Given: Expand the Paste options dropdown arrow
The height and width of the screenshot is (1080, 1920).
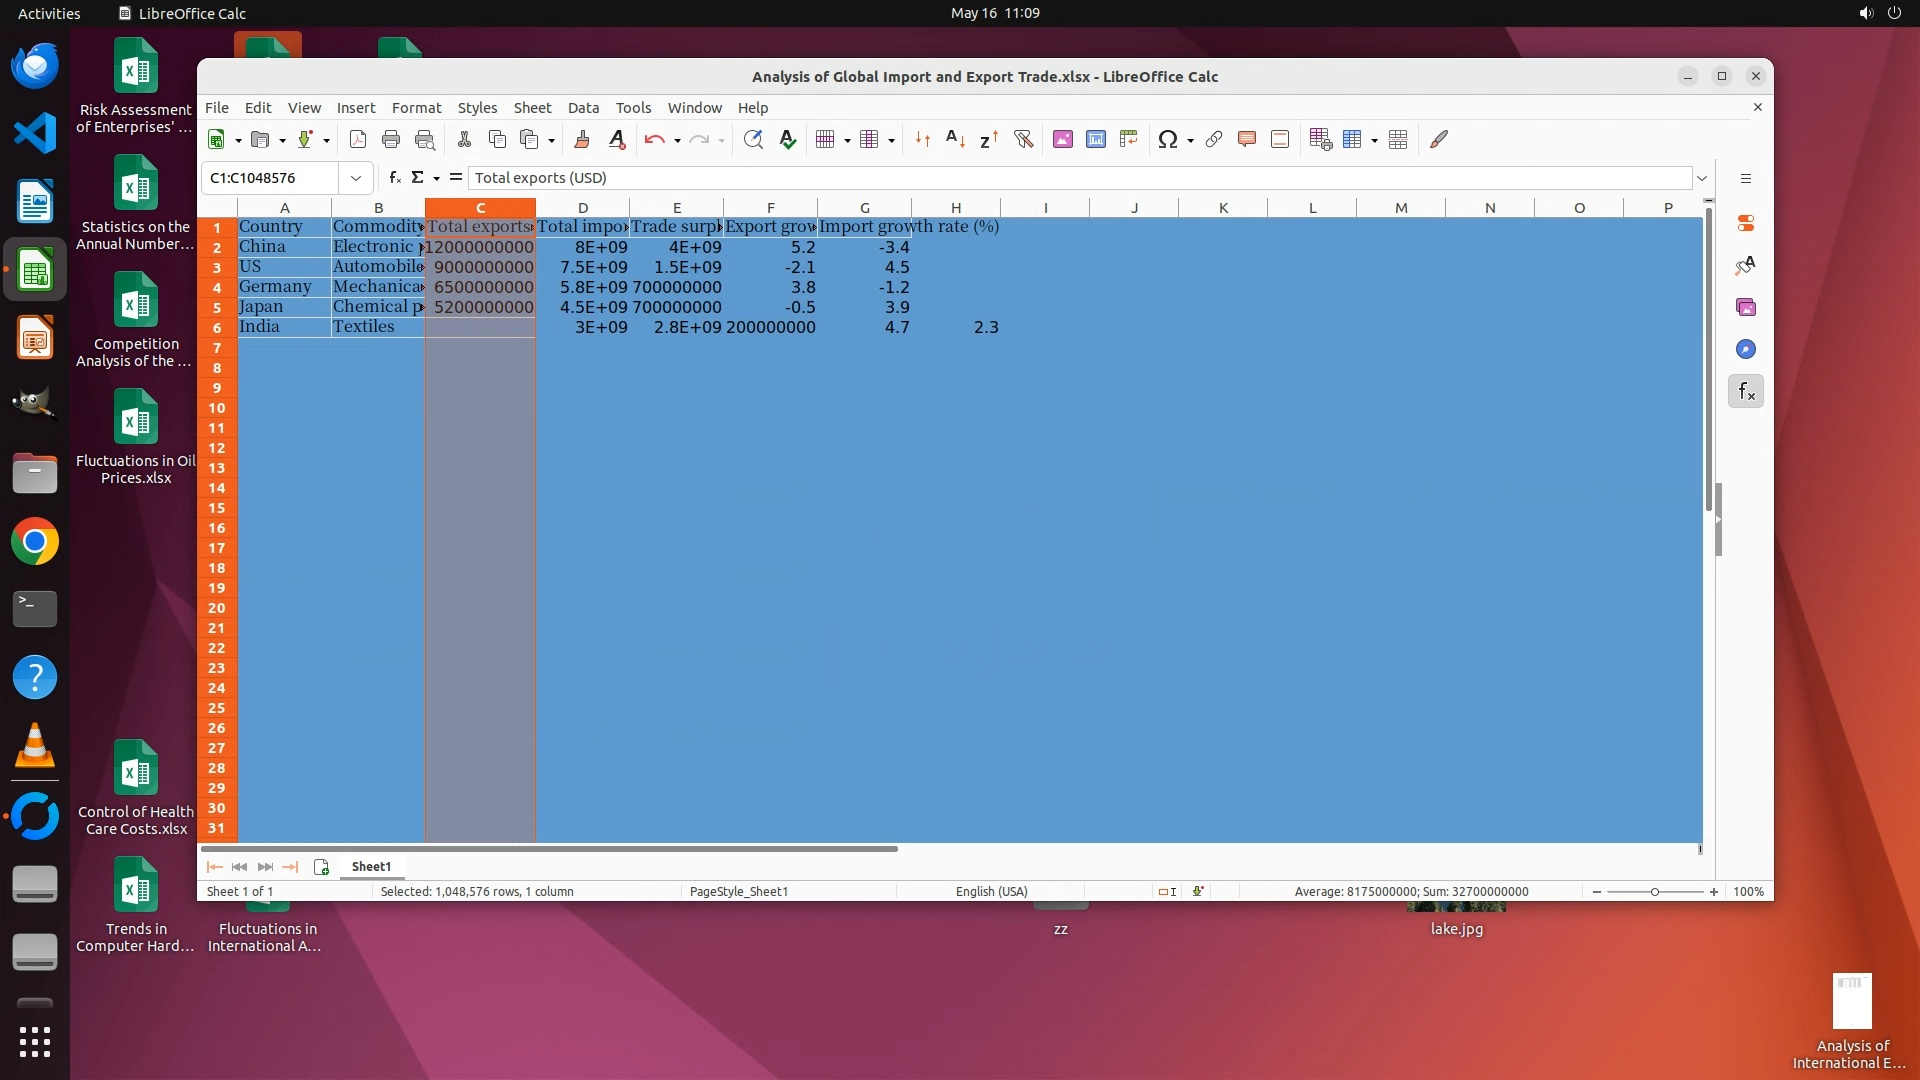Looking at the screenshot, I should tap(551, 141).
